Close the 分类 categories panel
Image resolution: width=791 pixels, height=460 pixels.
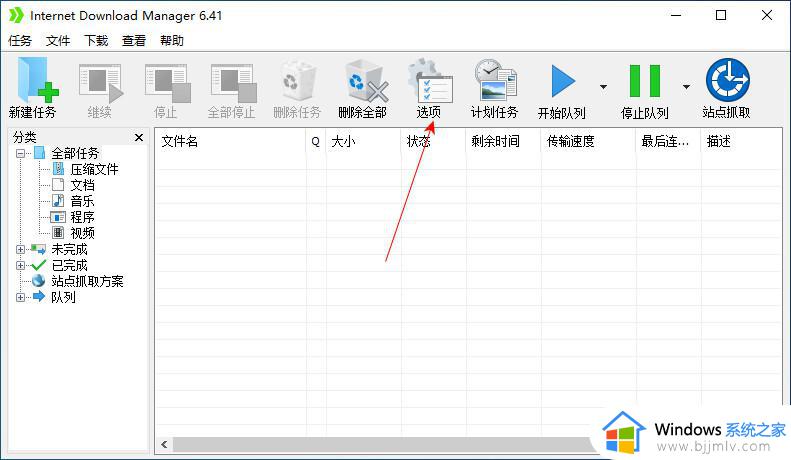(139, 137)
